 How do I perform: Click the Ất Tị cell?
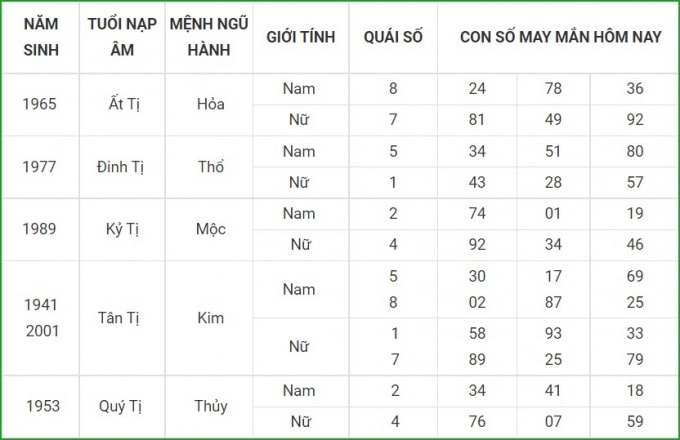122,104
